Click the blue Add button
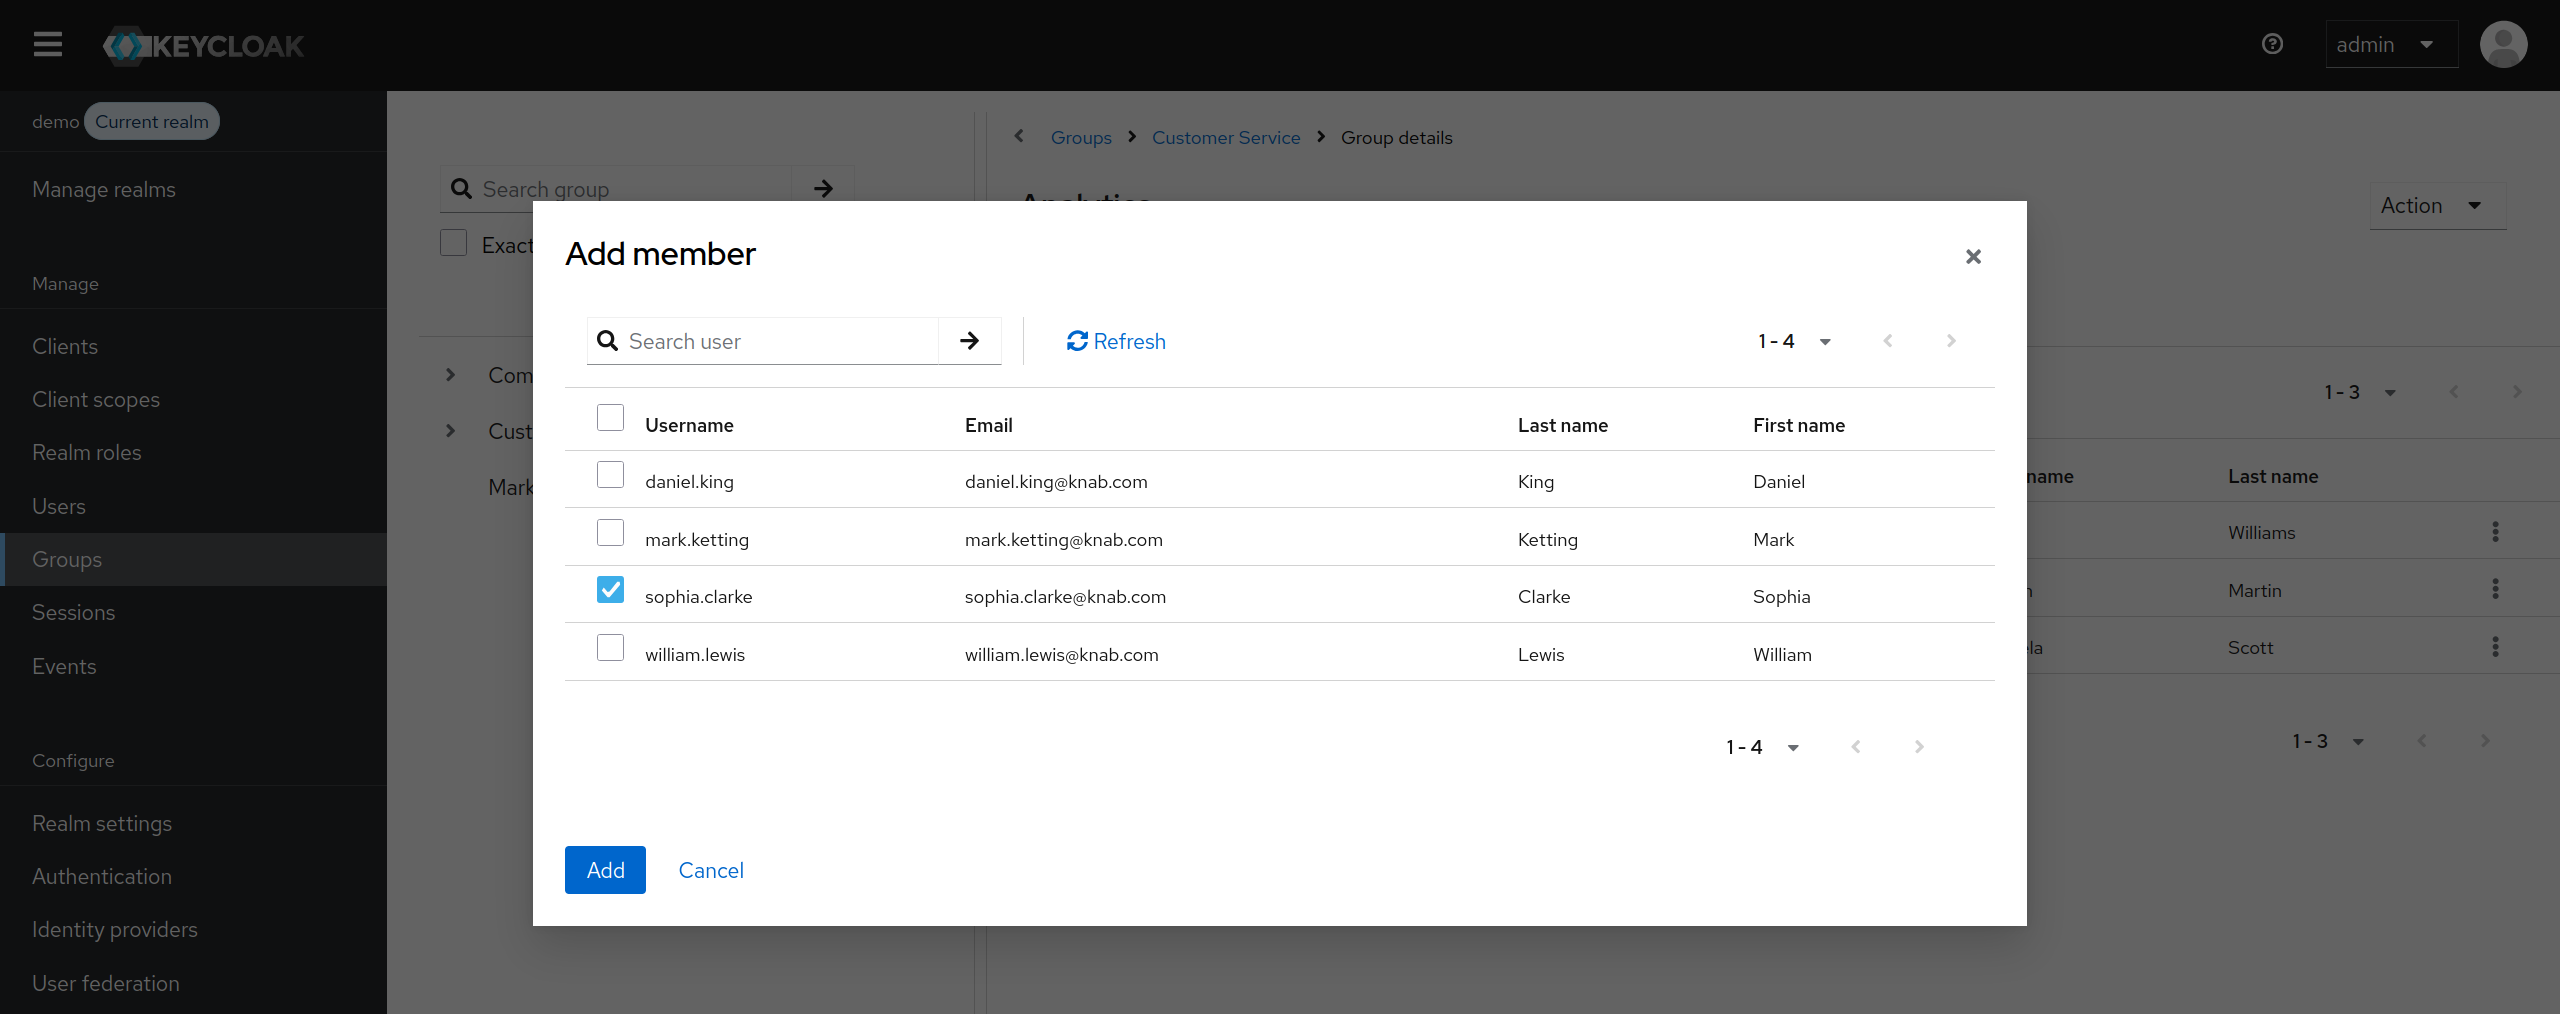 click(605, 870)
